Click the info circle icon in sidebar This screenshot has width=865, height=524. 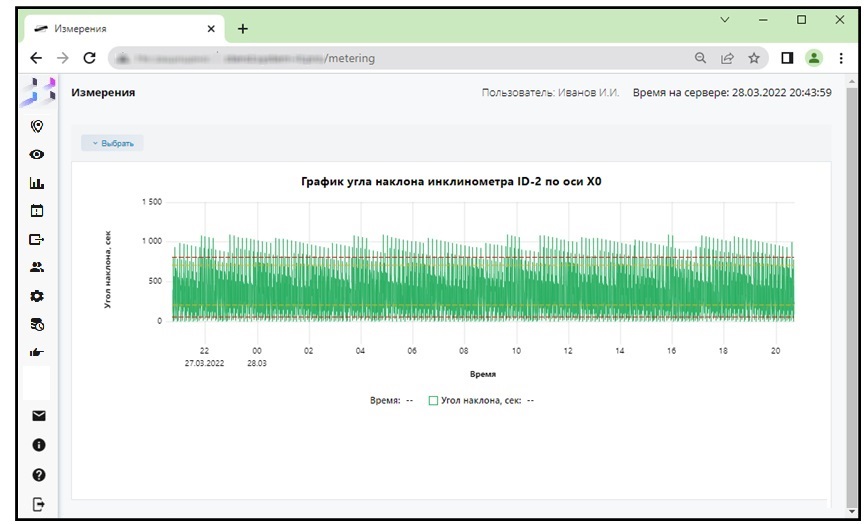coord(39,445)
